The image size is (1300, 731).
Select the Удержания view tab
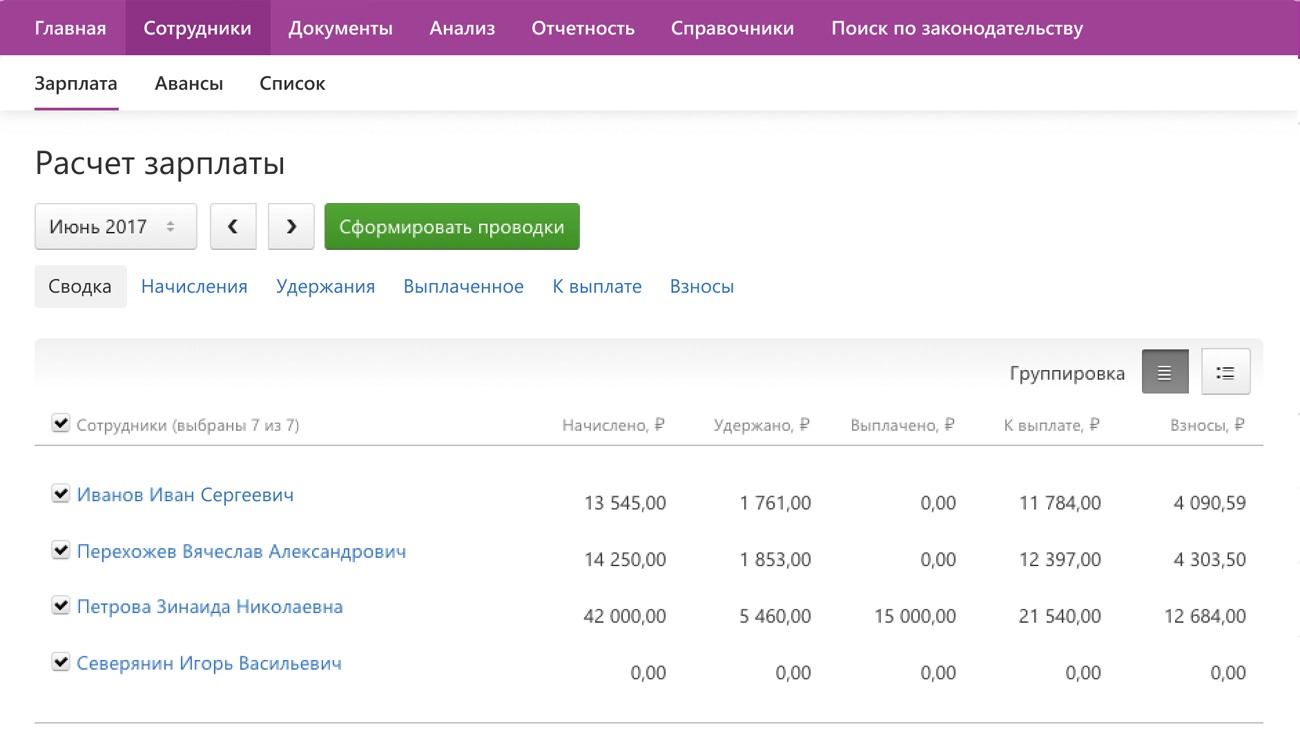pyautogui.click(x=325, y=287)
